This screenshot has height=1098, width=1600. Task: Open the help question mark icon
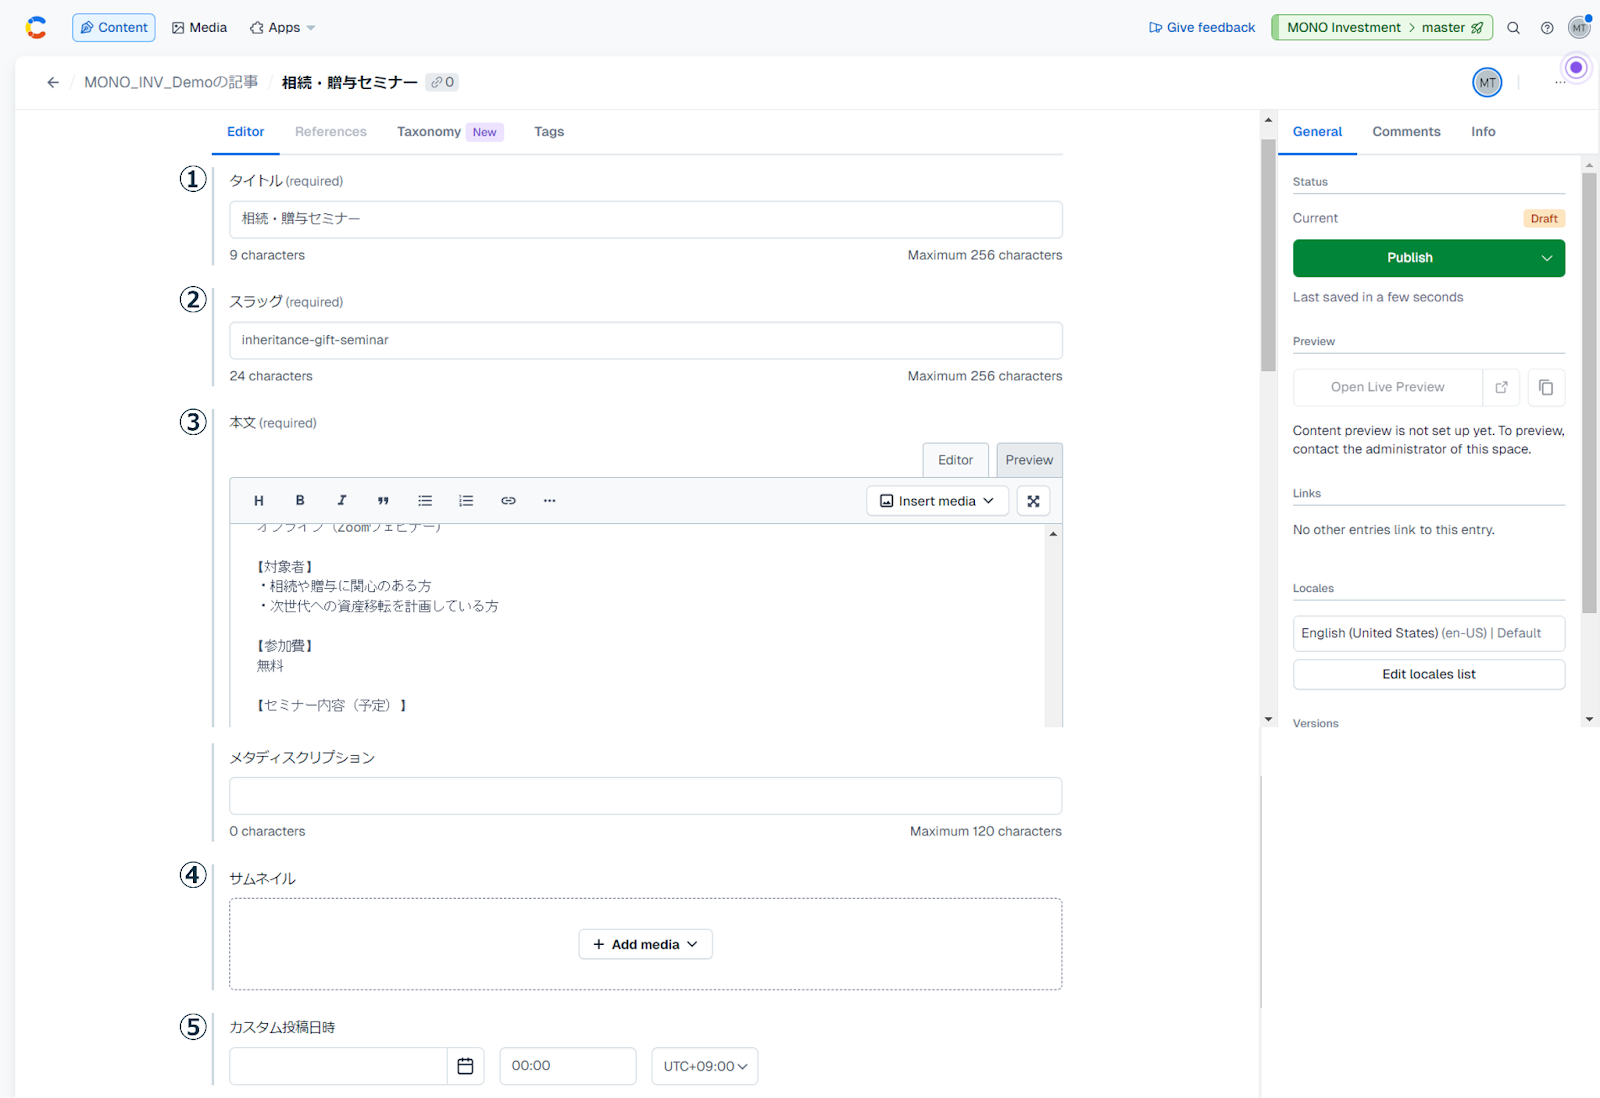(x=1547, y=28)
